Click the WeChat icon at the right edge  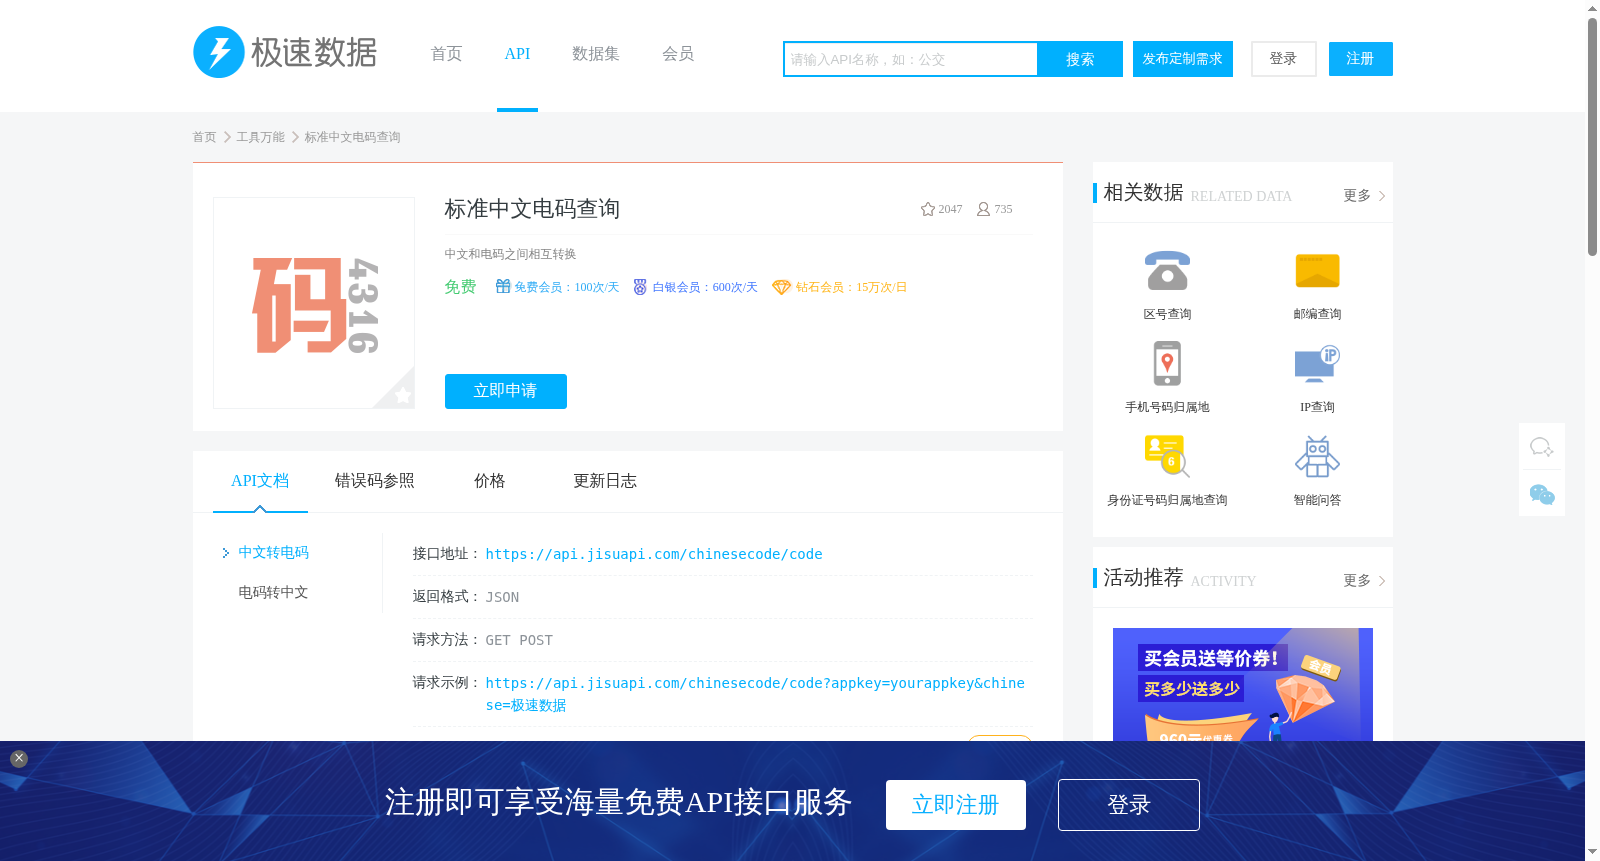coord(1542,494)
